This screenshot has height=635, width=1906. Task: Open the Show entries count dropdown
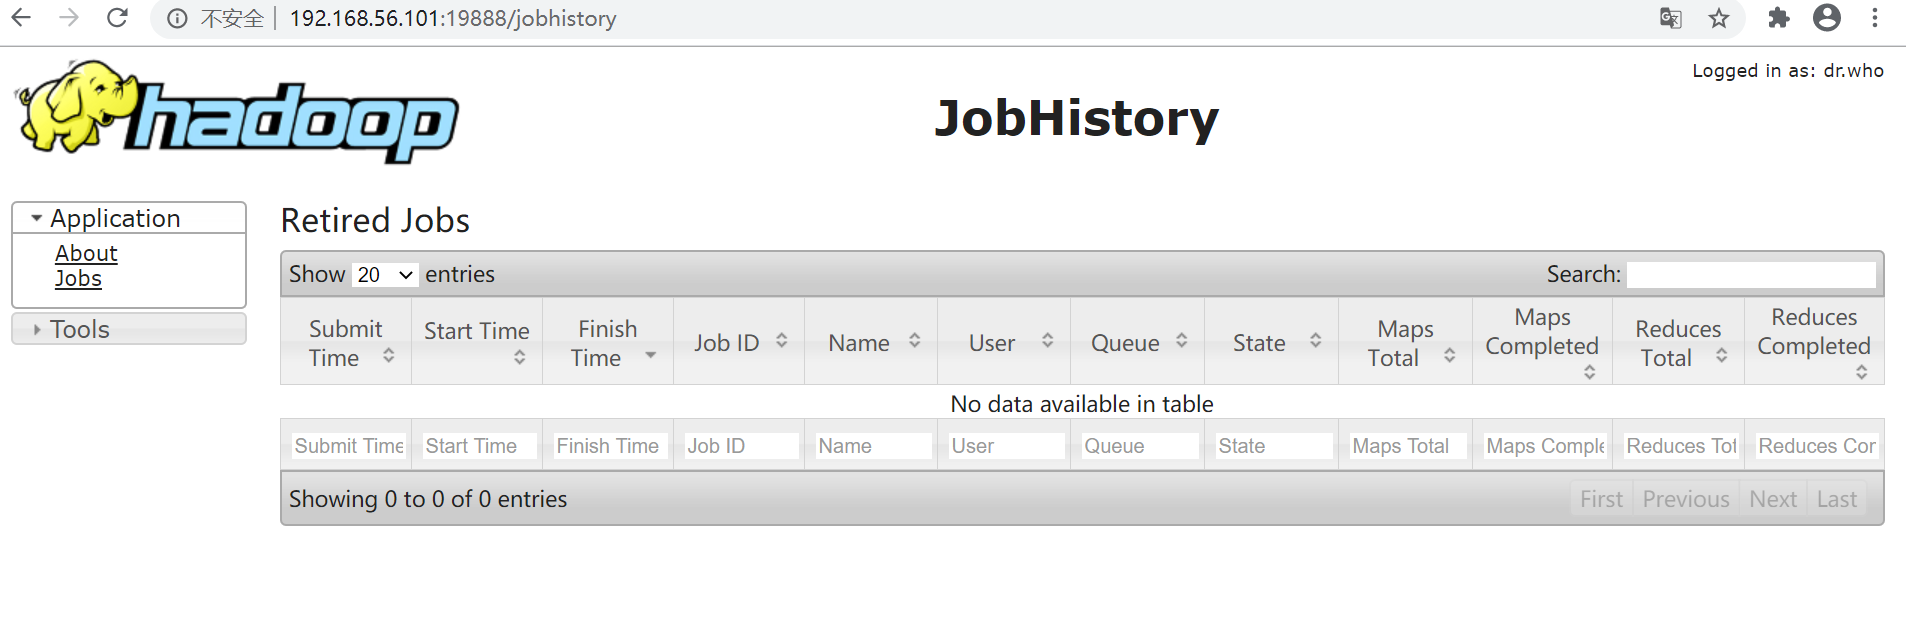[385, 274]
